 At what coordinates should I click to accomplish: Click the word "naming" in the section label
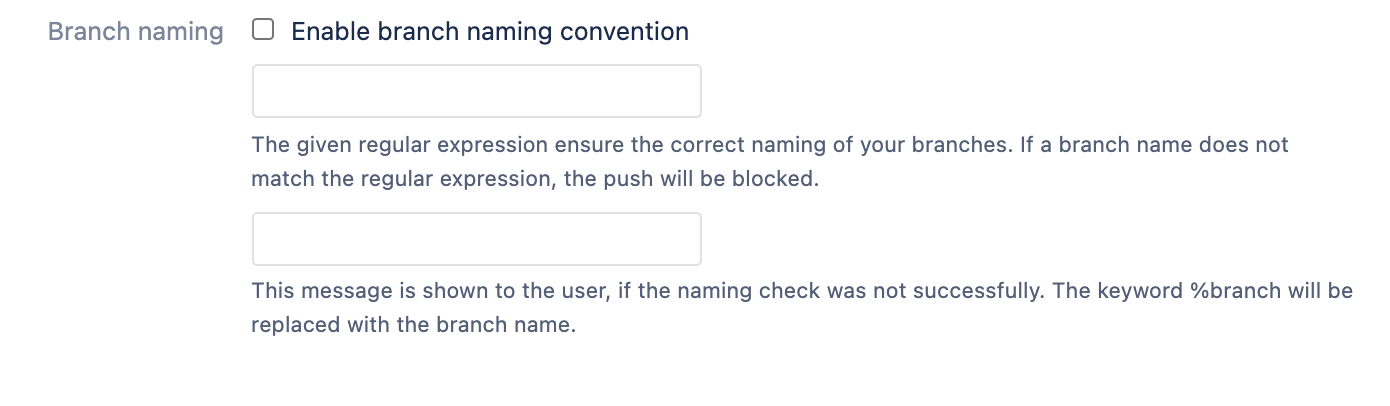(180, 31)
